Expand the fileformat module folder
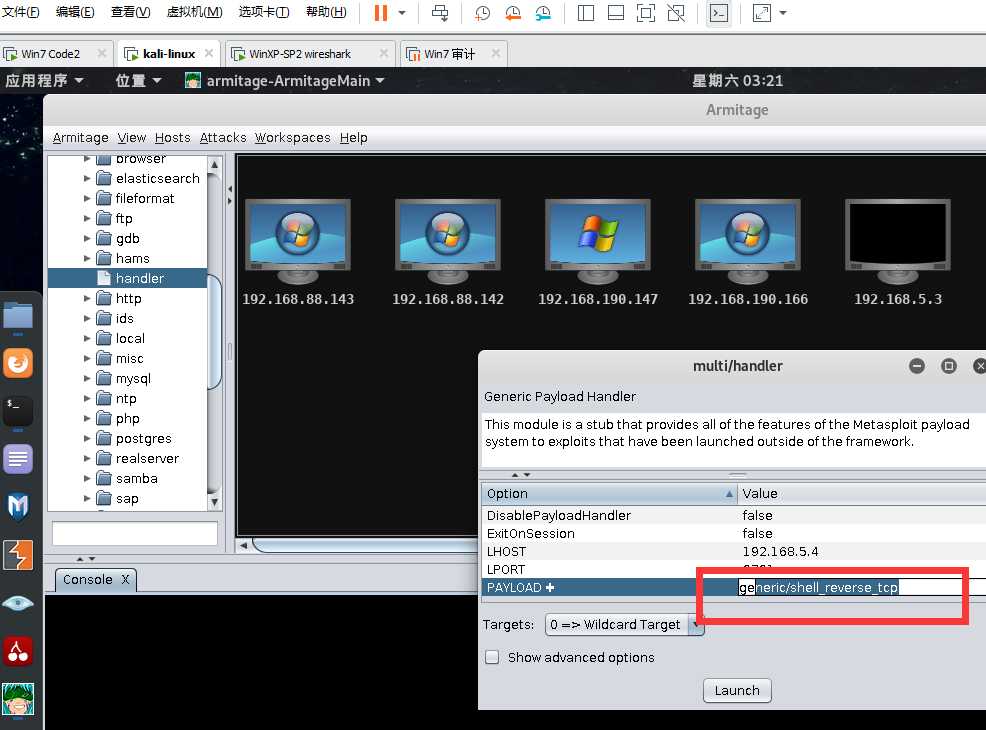Screen dimensions: 986x730 tap(87, 199)
